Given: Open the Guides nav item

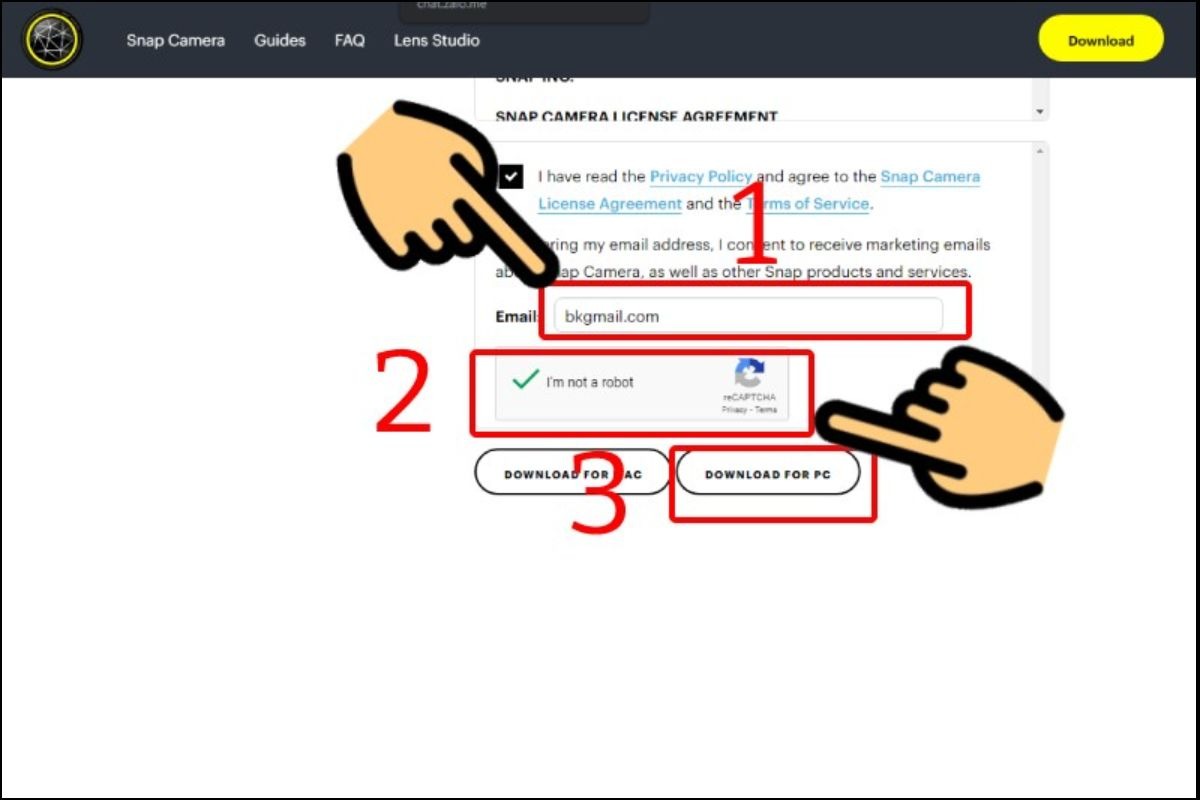Looking at the screenshot, I should pos(280,41).
